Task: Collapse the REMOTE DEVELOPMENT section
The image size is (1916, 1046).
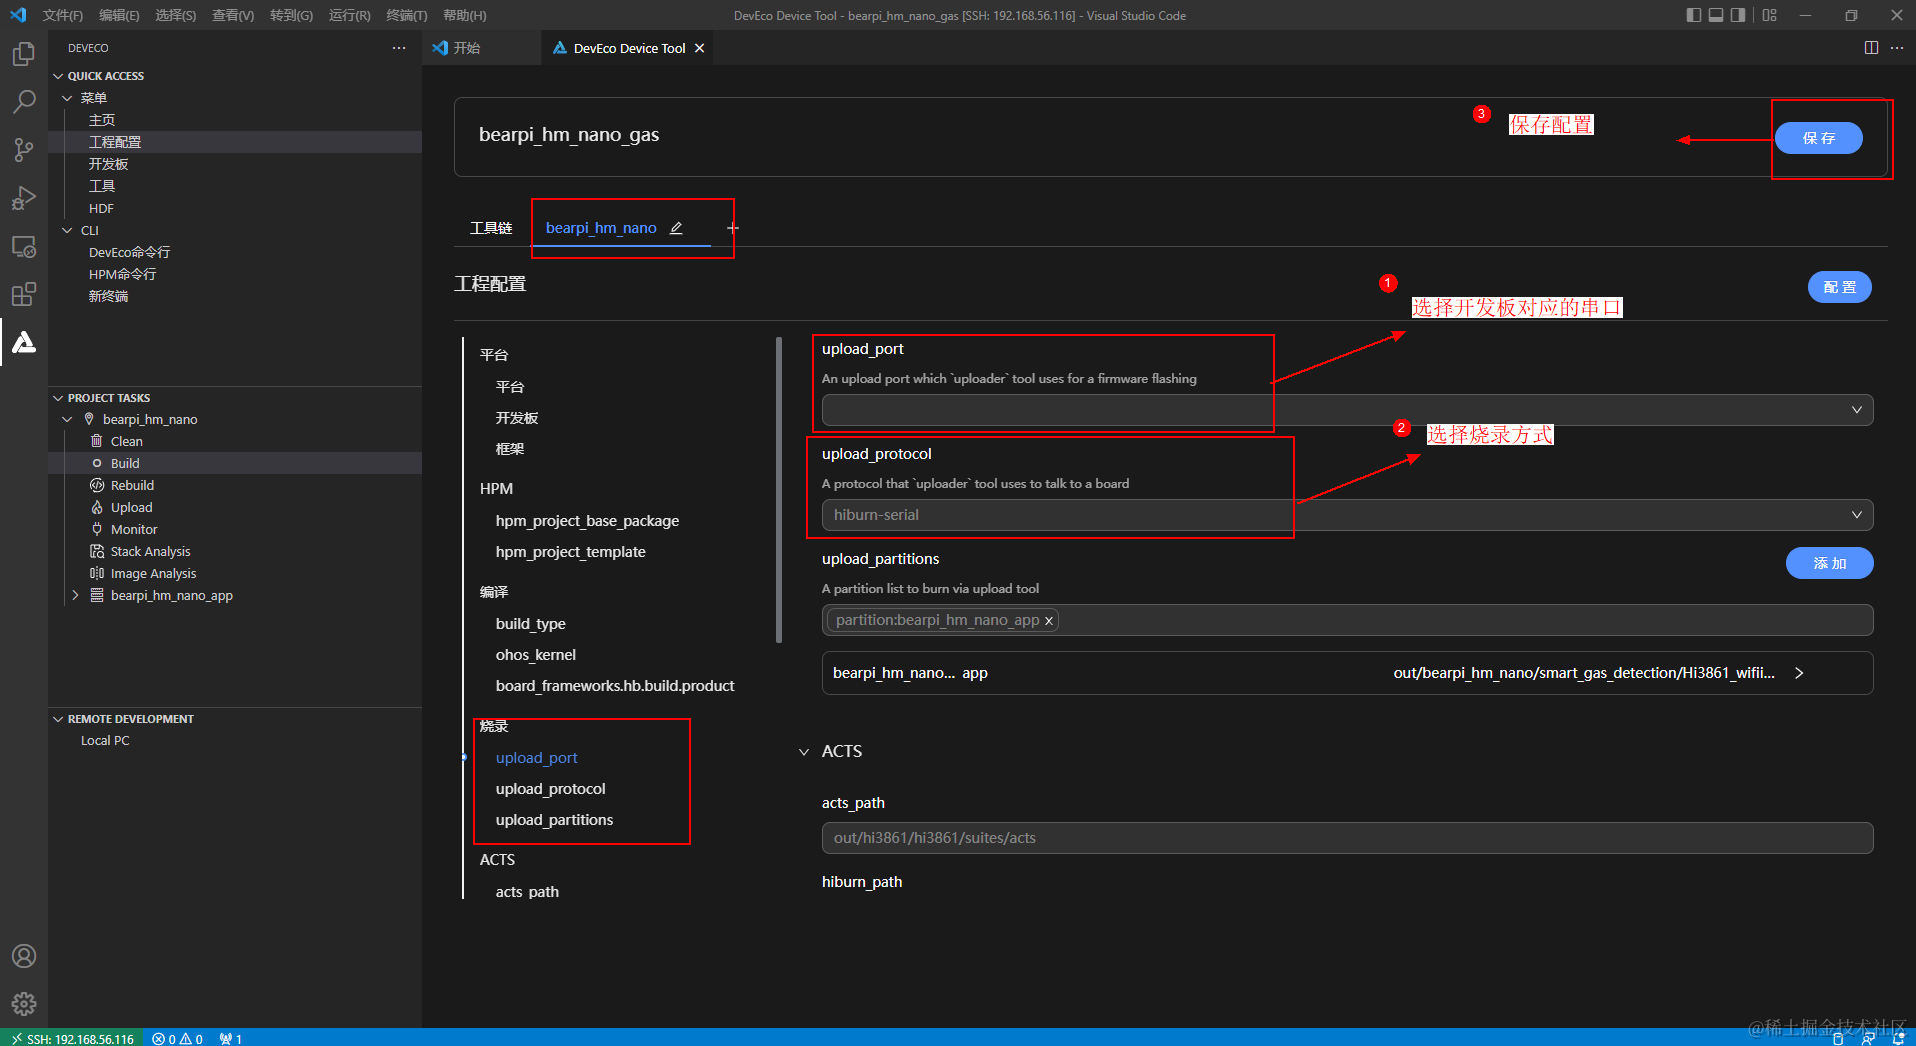Action: click(58, 719)
